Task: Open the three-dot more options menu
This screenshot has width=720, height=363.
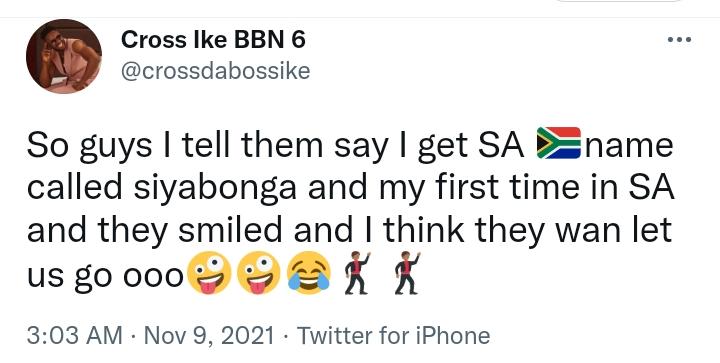Action: [679, 40]
